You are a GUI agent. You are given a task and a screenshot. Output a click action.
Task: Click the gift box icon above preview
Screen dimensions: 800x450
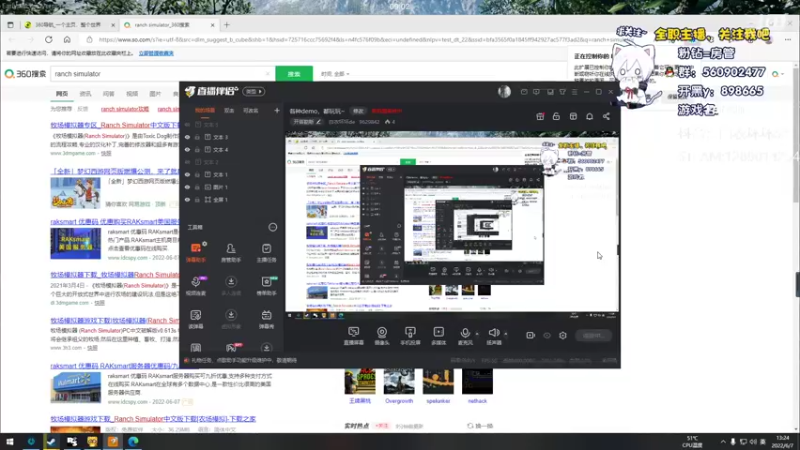pos(540,116)
